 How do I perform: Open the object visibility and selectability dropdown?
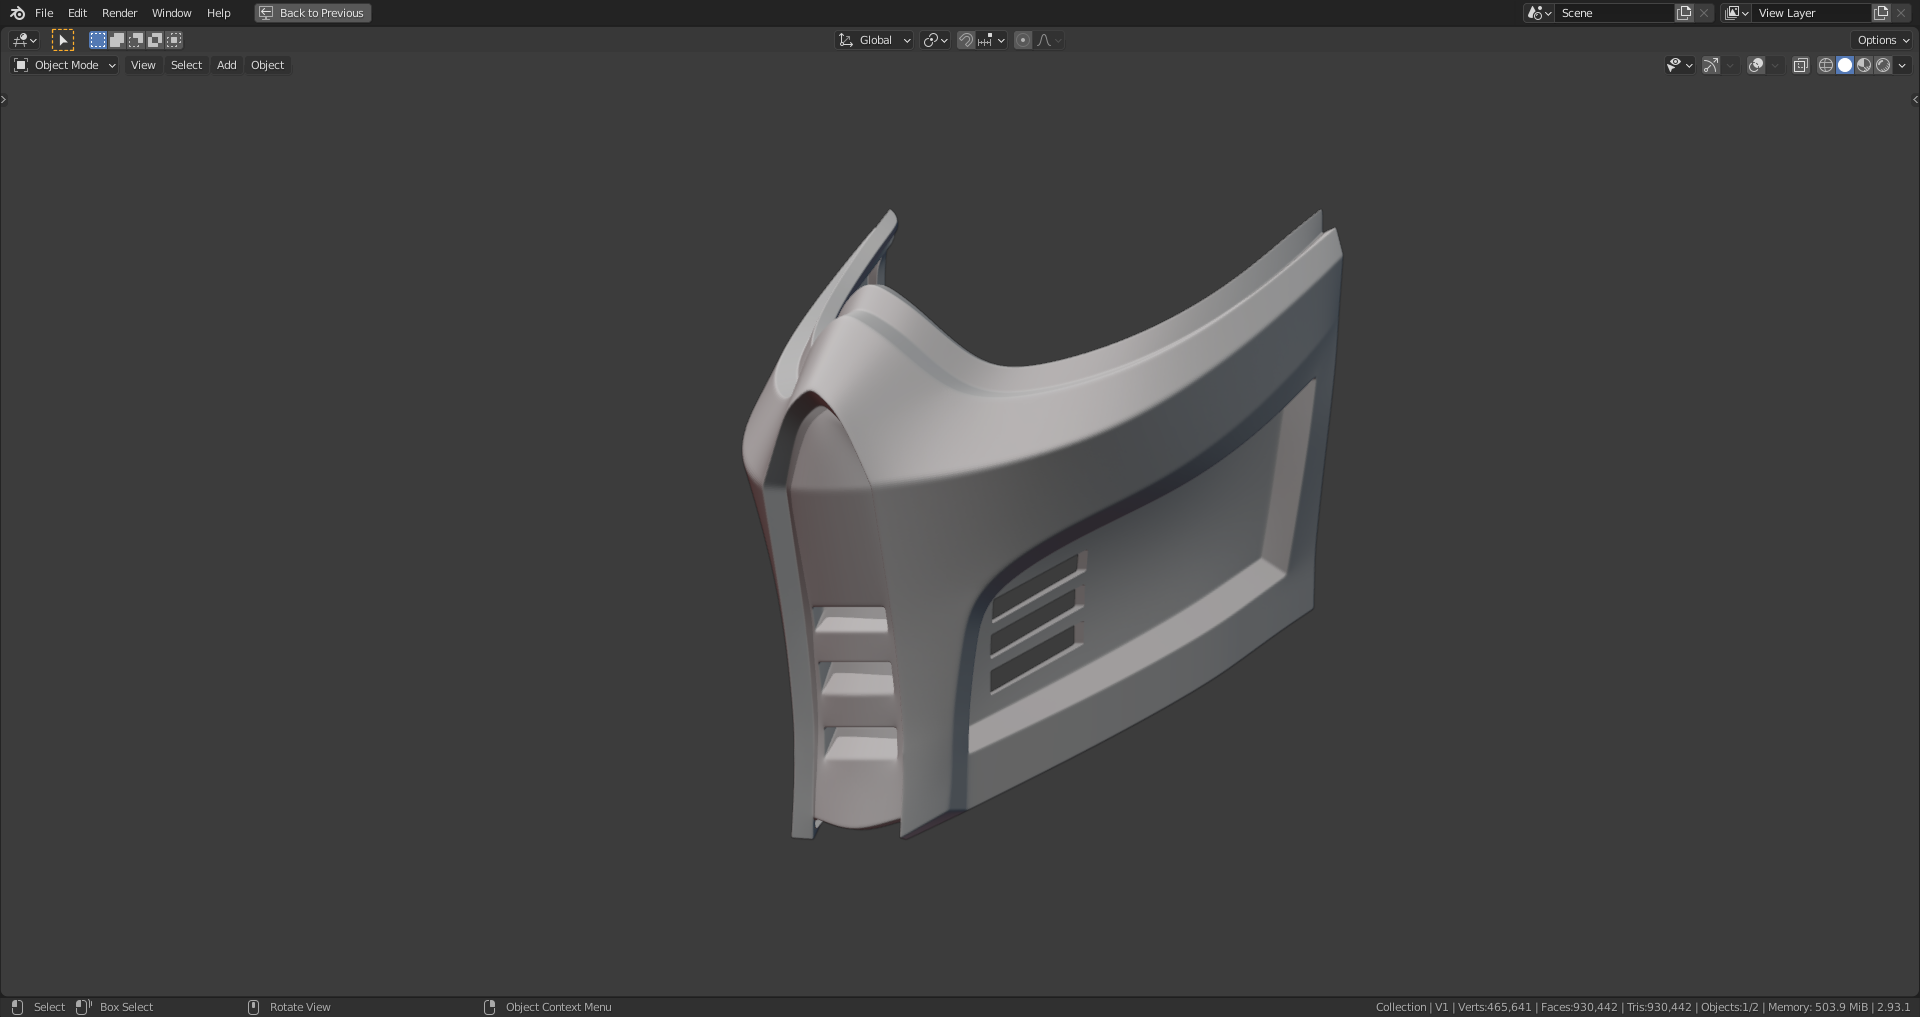pyautogui.click(x=1679, y=65)
